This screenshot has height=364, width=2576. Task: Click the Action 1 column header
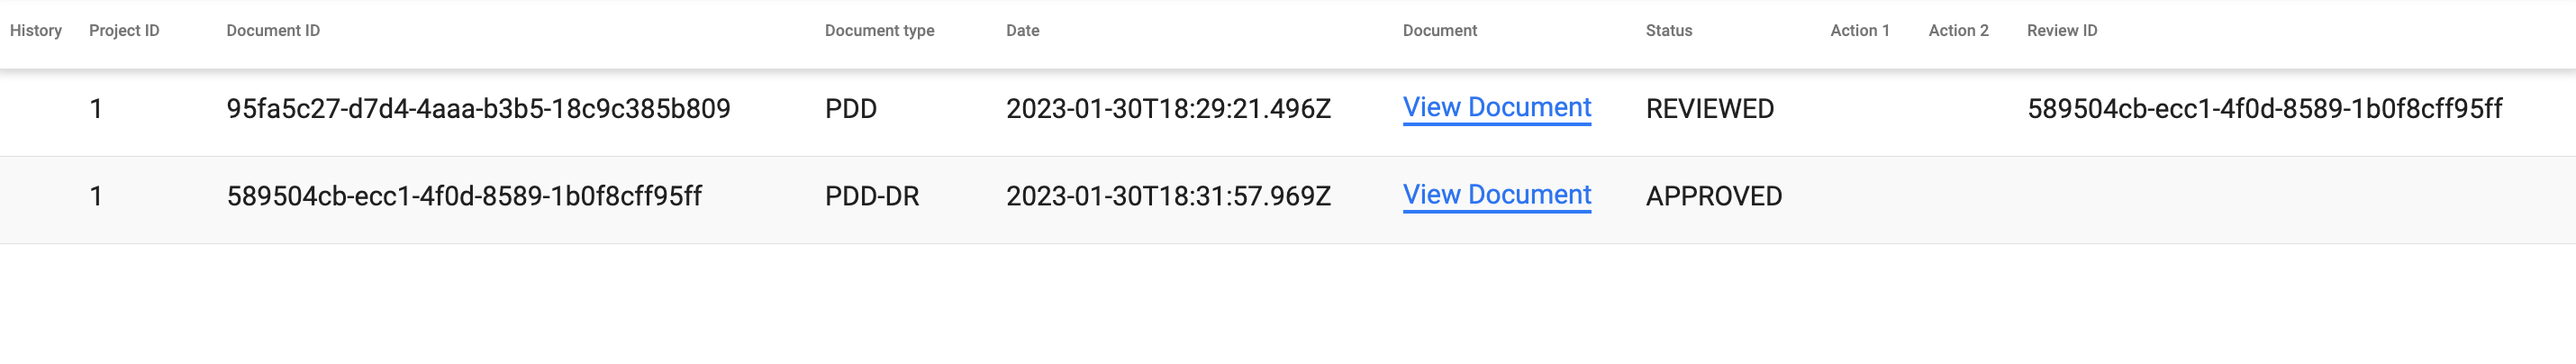[x=1859, y=31]
